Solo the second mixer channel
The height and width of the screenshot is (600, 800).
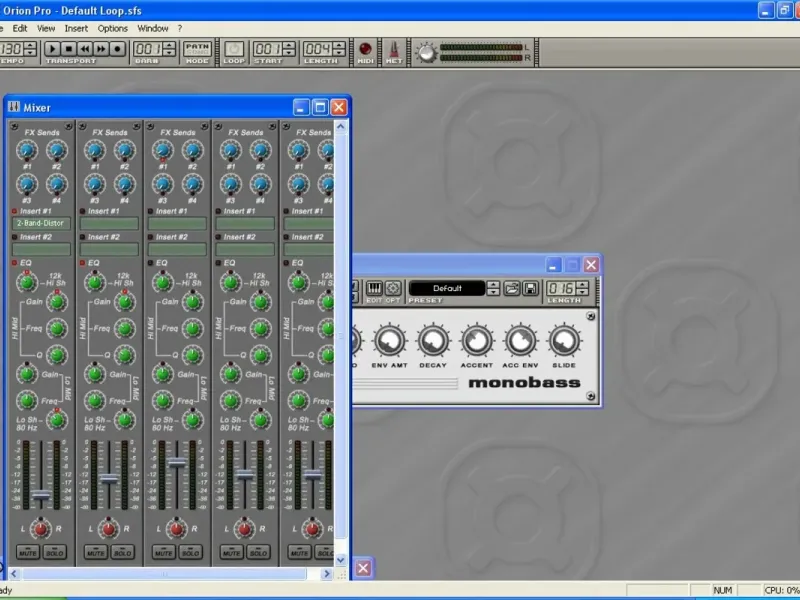pyautogui.click(x=122, y=552)
